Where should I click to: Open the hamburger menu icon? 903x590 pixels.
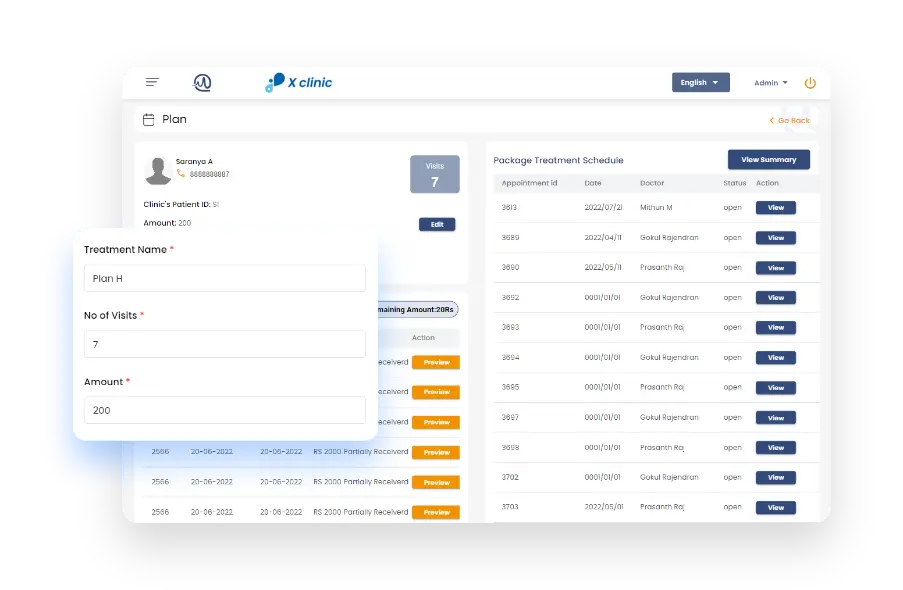152,82
